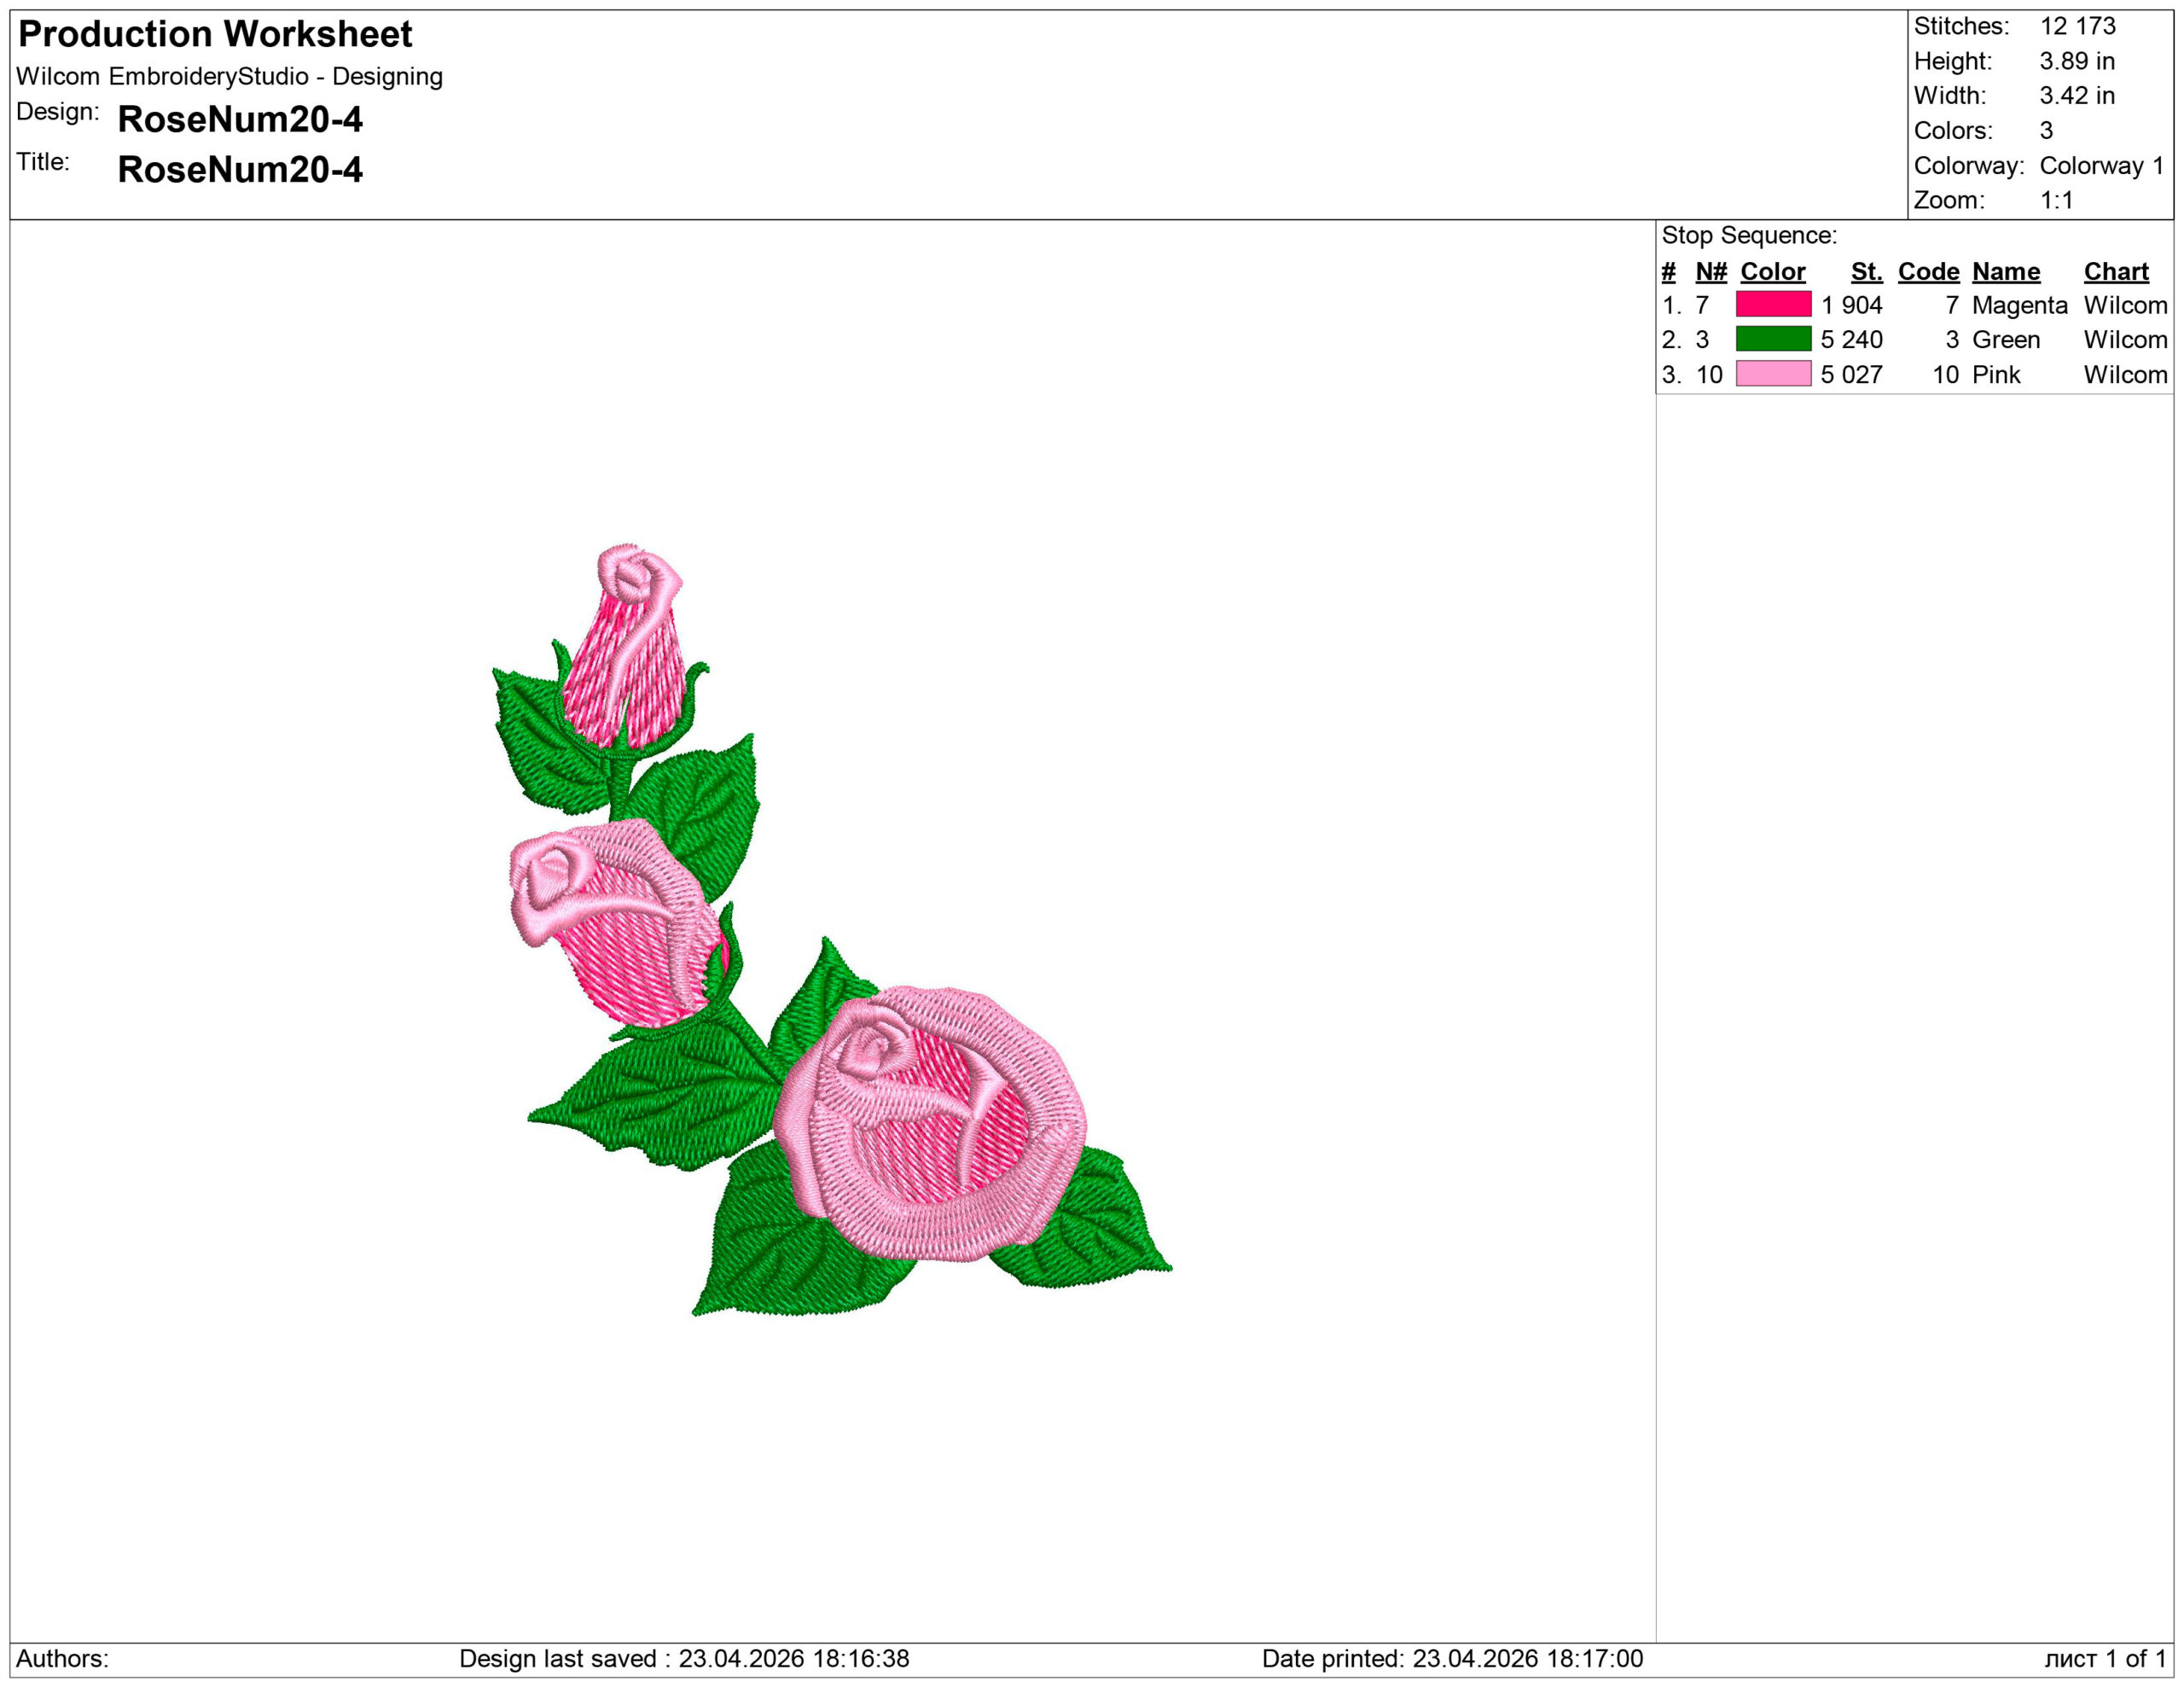Click the Magenta thread name
The image size is (2184, 1681).
tap(2018, 305)
